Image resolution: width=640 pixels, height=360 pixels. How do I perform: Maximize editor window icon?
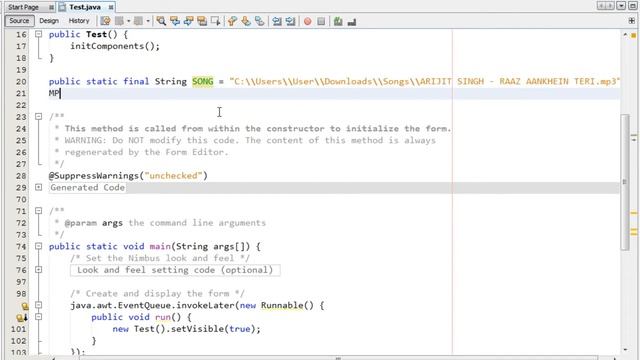pos(633,6)
